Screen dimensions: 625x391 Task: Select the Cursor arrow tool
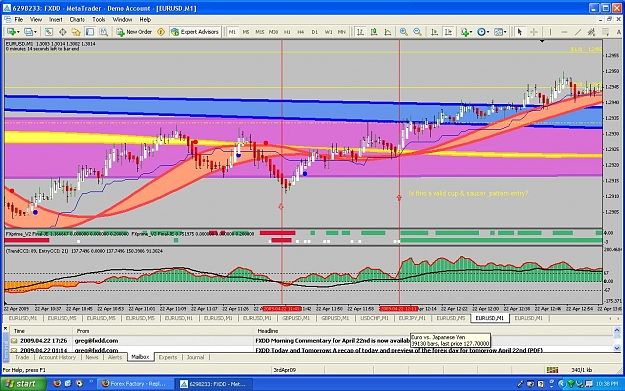click(520, 32)
